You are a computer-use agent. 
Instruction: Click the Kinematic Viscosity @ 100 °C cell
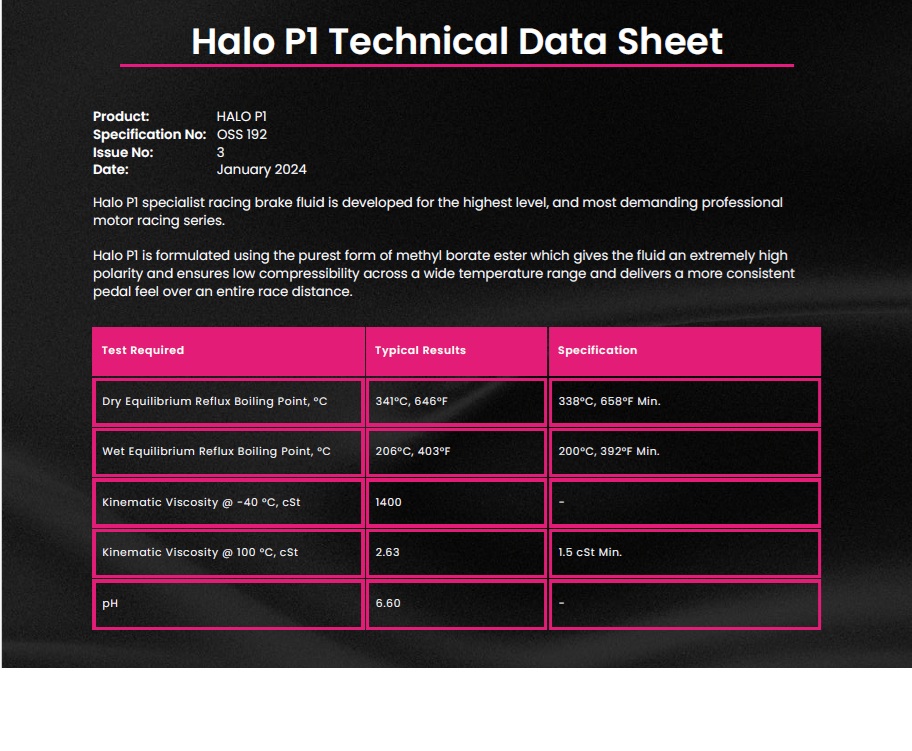tap(229, 553)
